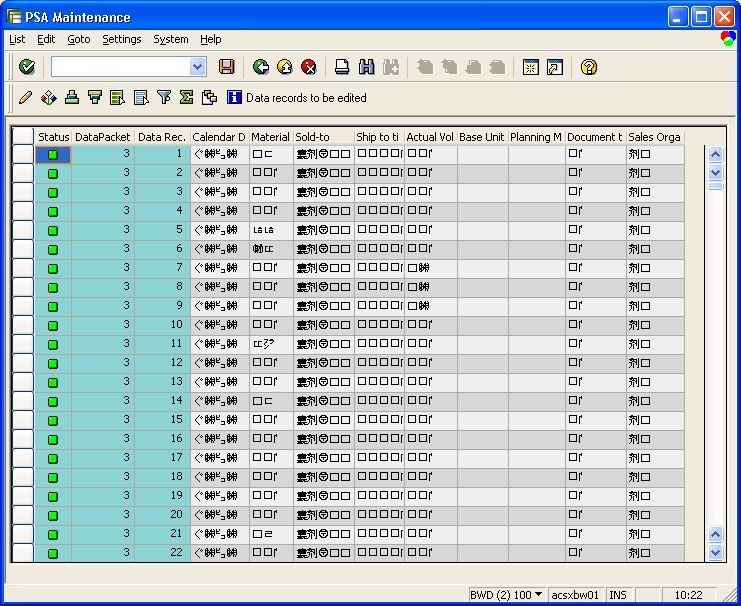Click the Sold-to column header
The height and width of the screenshot is (606, 741).
(x=324, y=137)
